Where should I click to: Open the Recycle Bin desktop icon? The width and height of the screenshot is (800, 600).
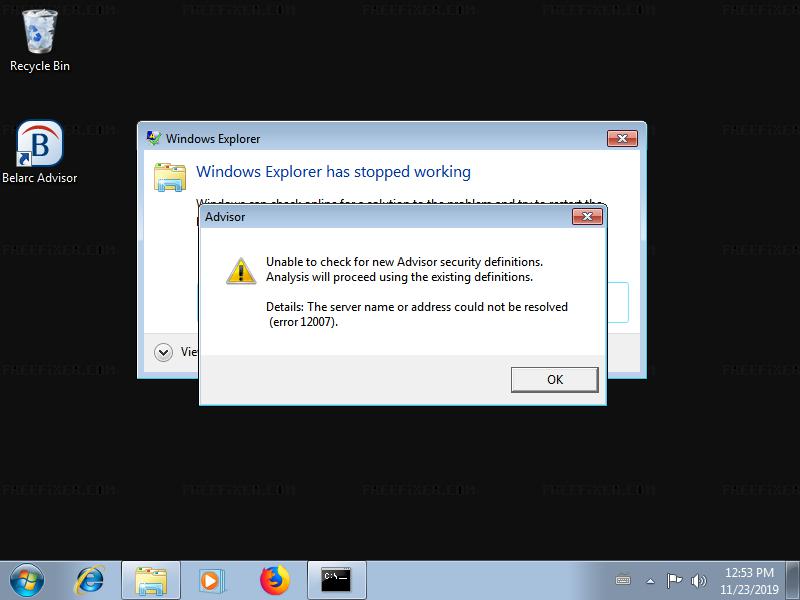coord(40,41)
